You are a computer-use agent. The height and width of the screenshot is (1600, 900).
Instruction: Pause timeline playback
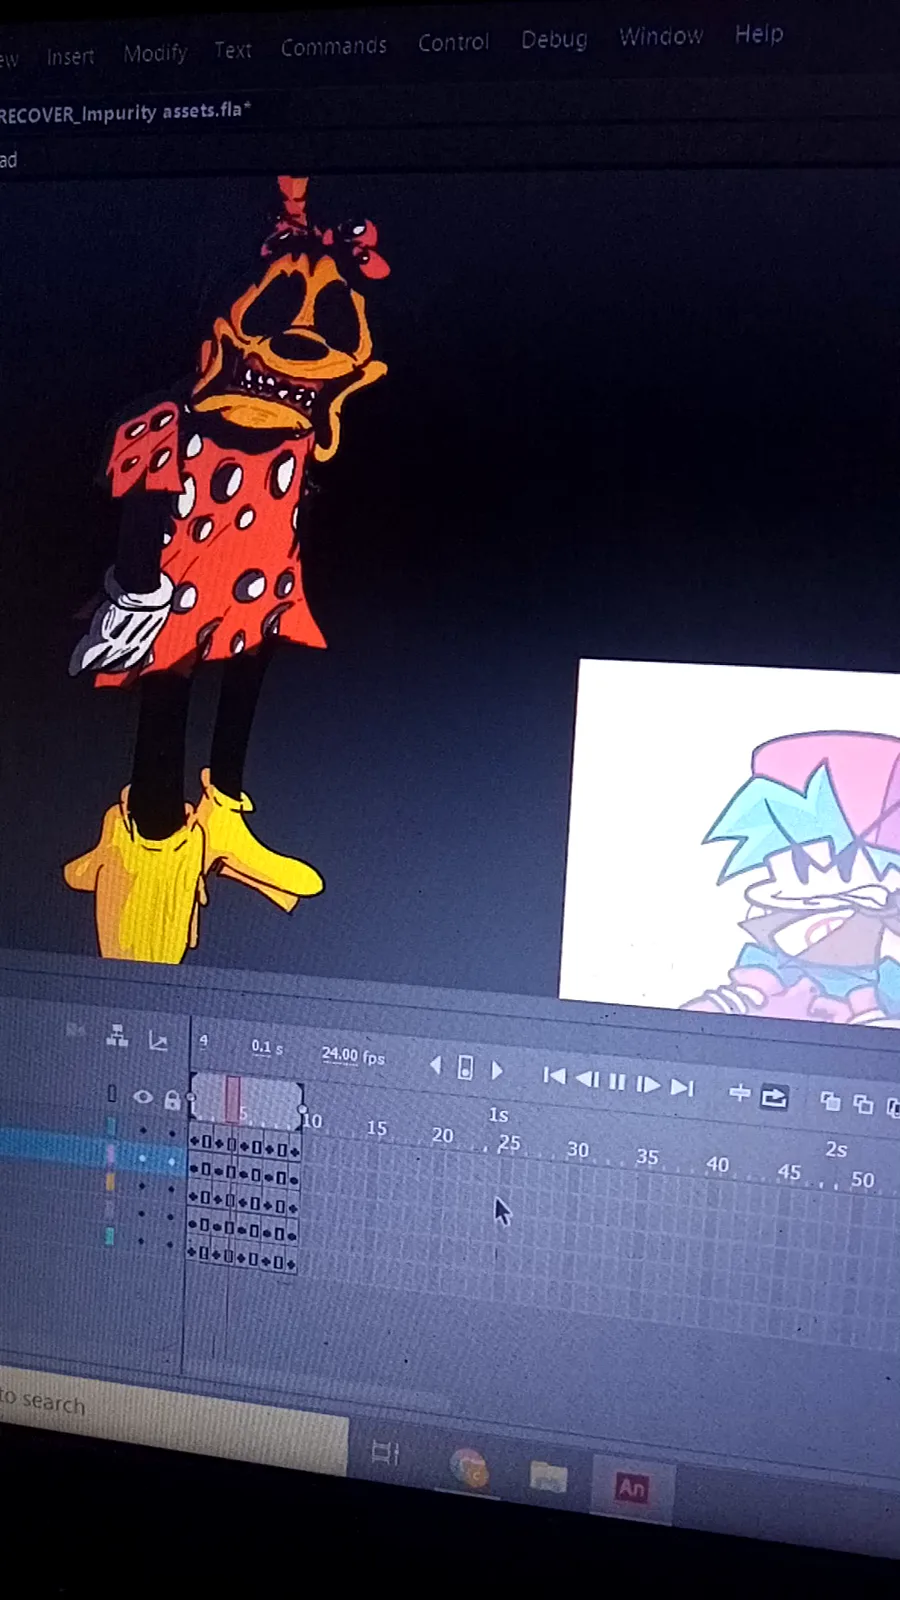click(x=617, y=1082)
